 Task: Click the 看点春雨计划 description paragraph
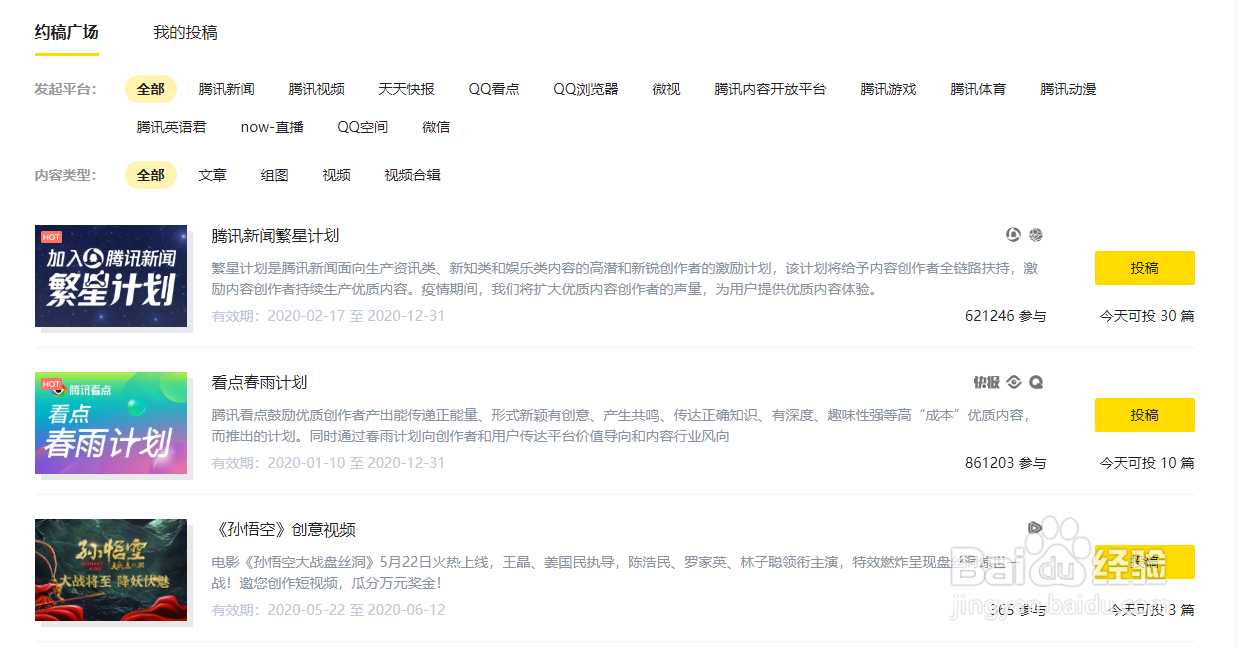tap(622, 425)
